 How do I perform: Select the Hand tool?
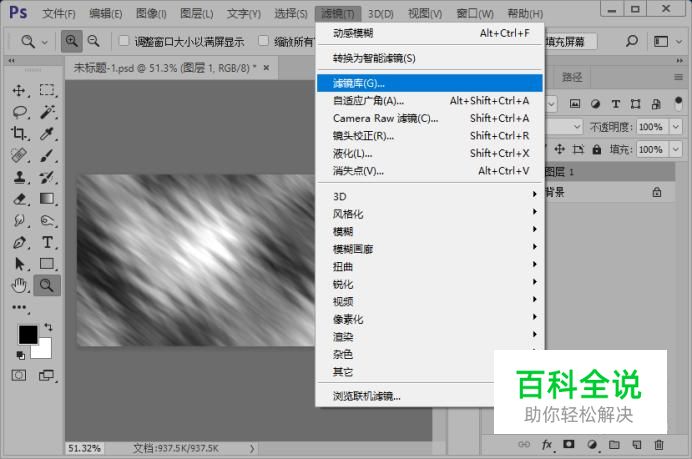(19, 286)
